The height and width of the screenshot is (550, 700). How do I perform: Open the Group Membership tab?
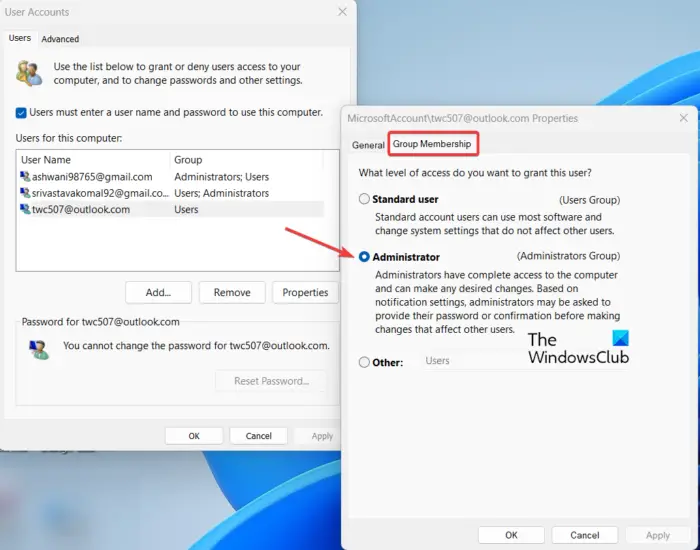pyautogui.click(x=432, y=144)
